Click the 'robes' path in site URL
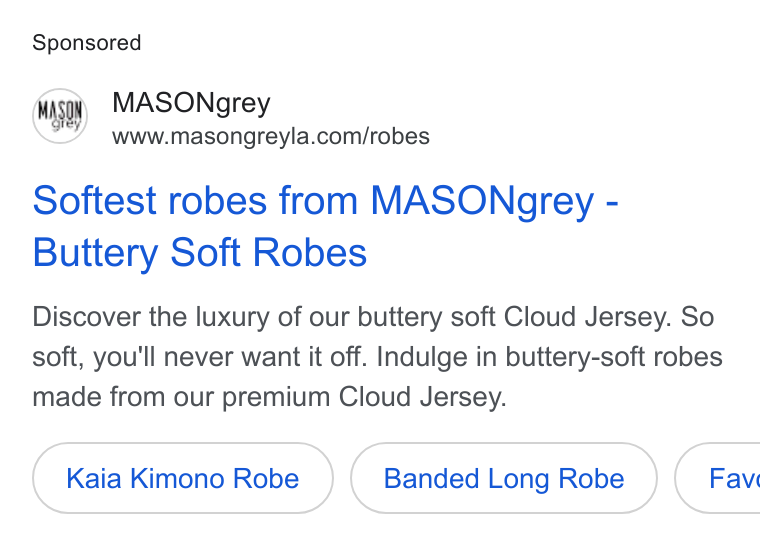Screen dimensions: 760x546 399,136
